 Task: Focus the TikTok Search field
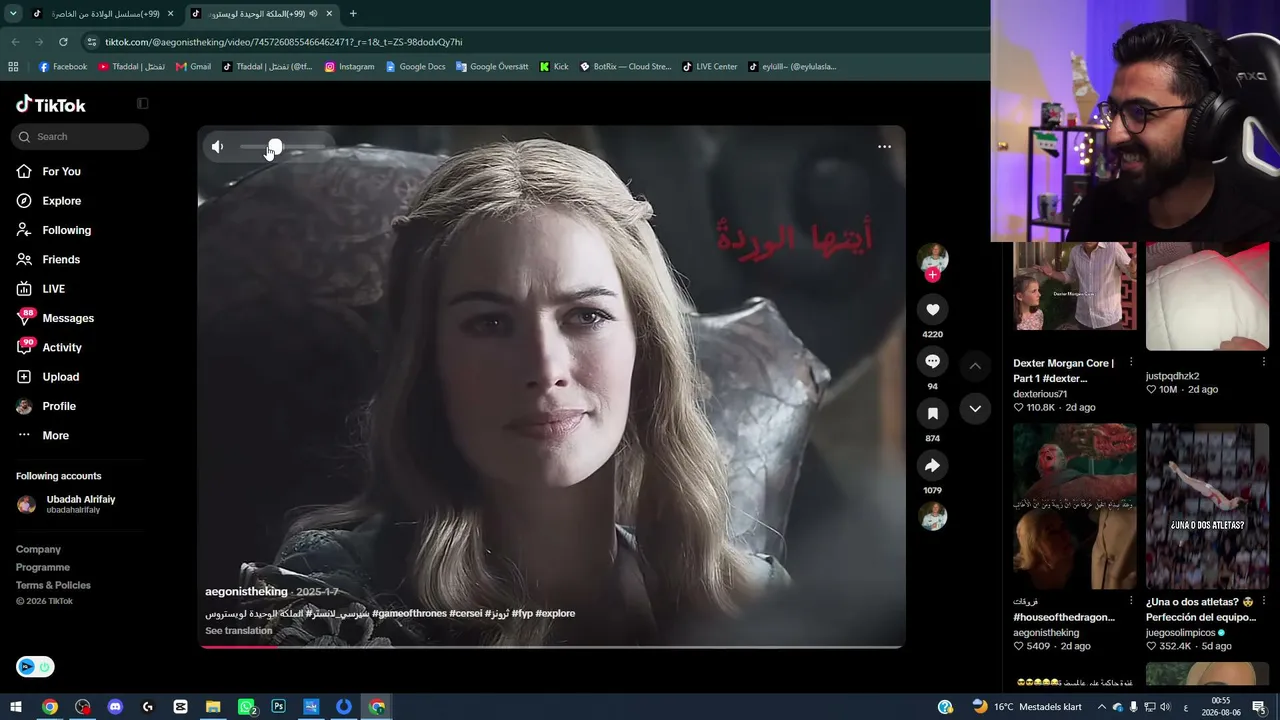pos(80,137)
